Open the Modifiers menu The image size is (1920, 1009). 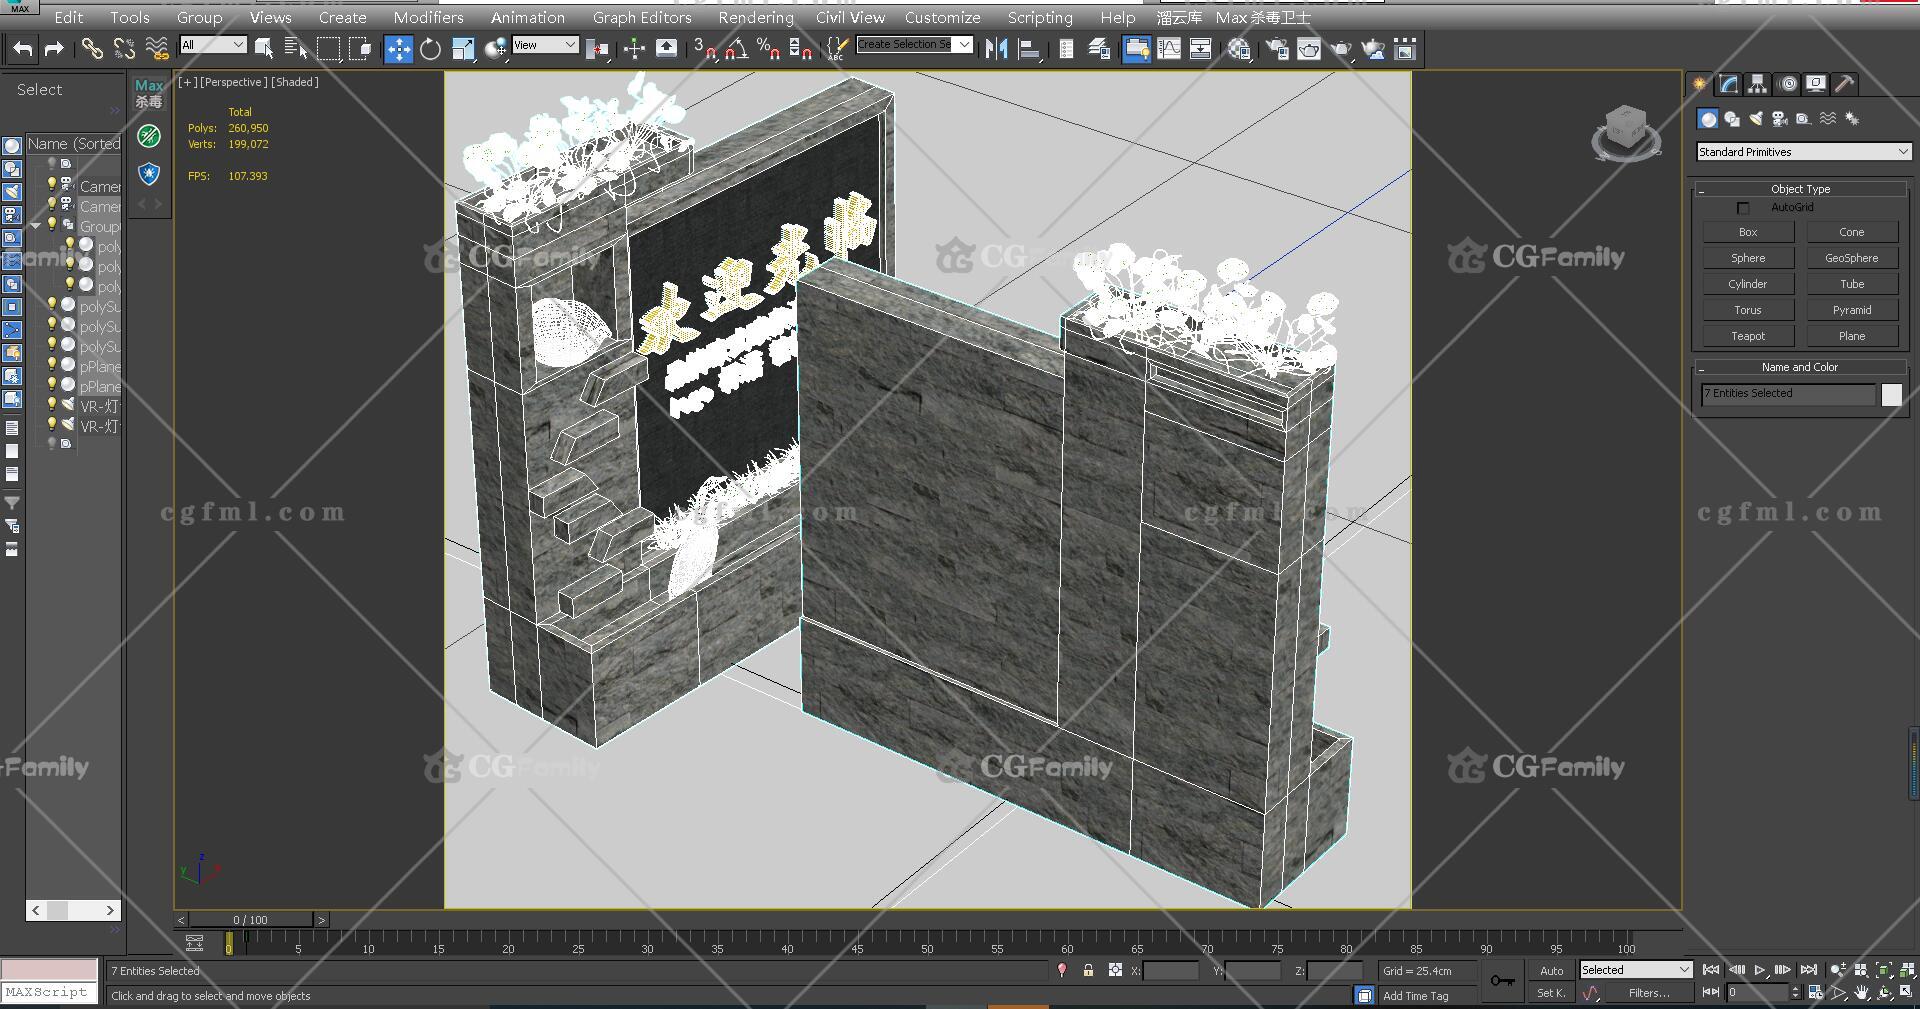(x=428, y=17)
